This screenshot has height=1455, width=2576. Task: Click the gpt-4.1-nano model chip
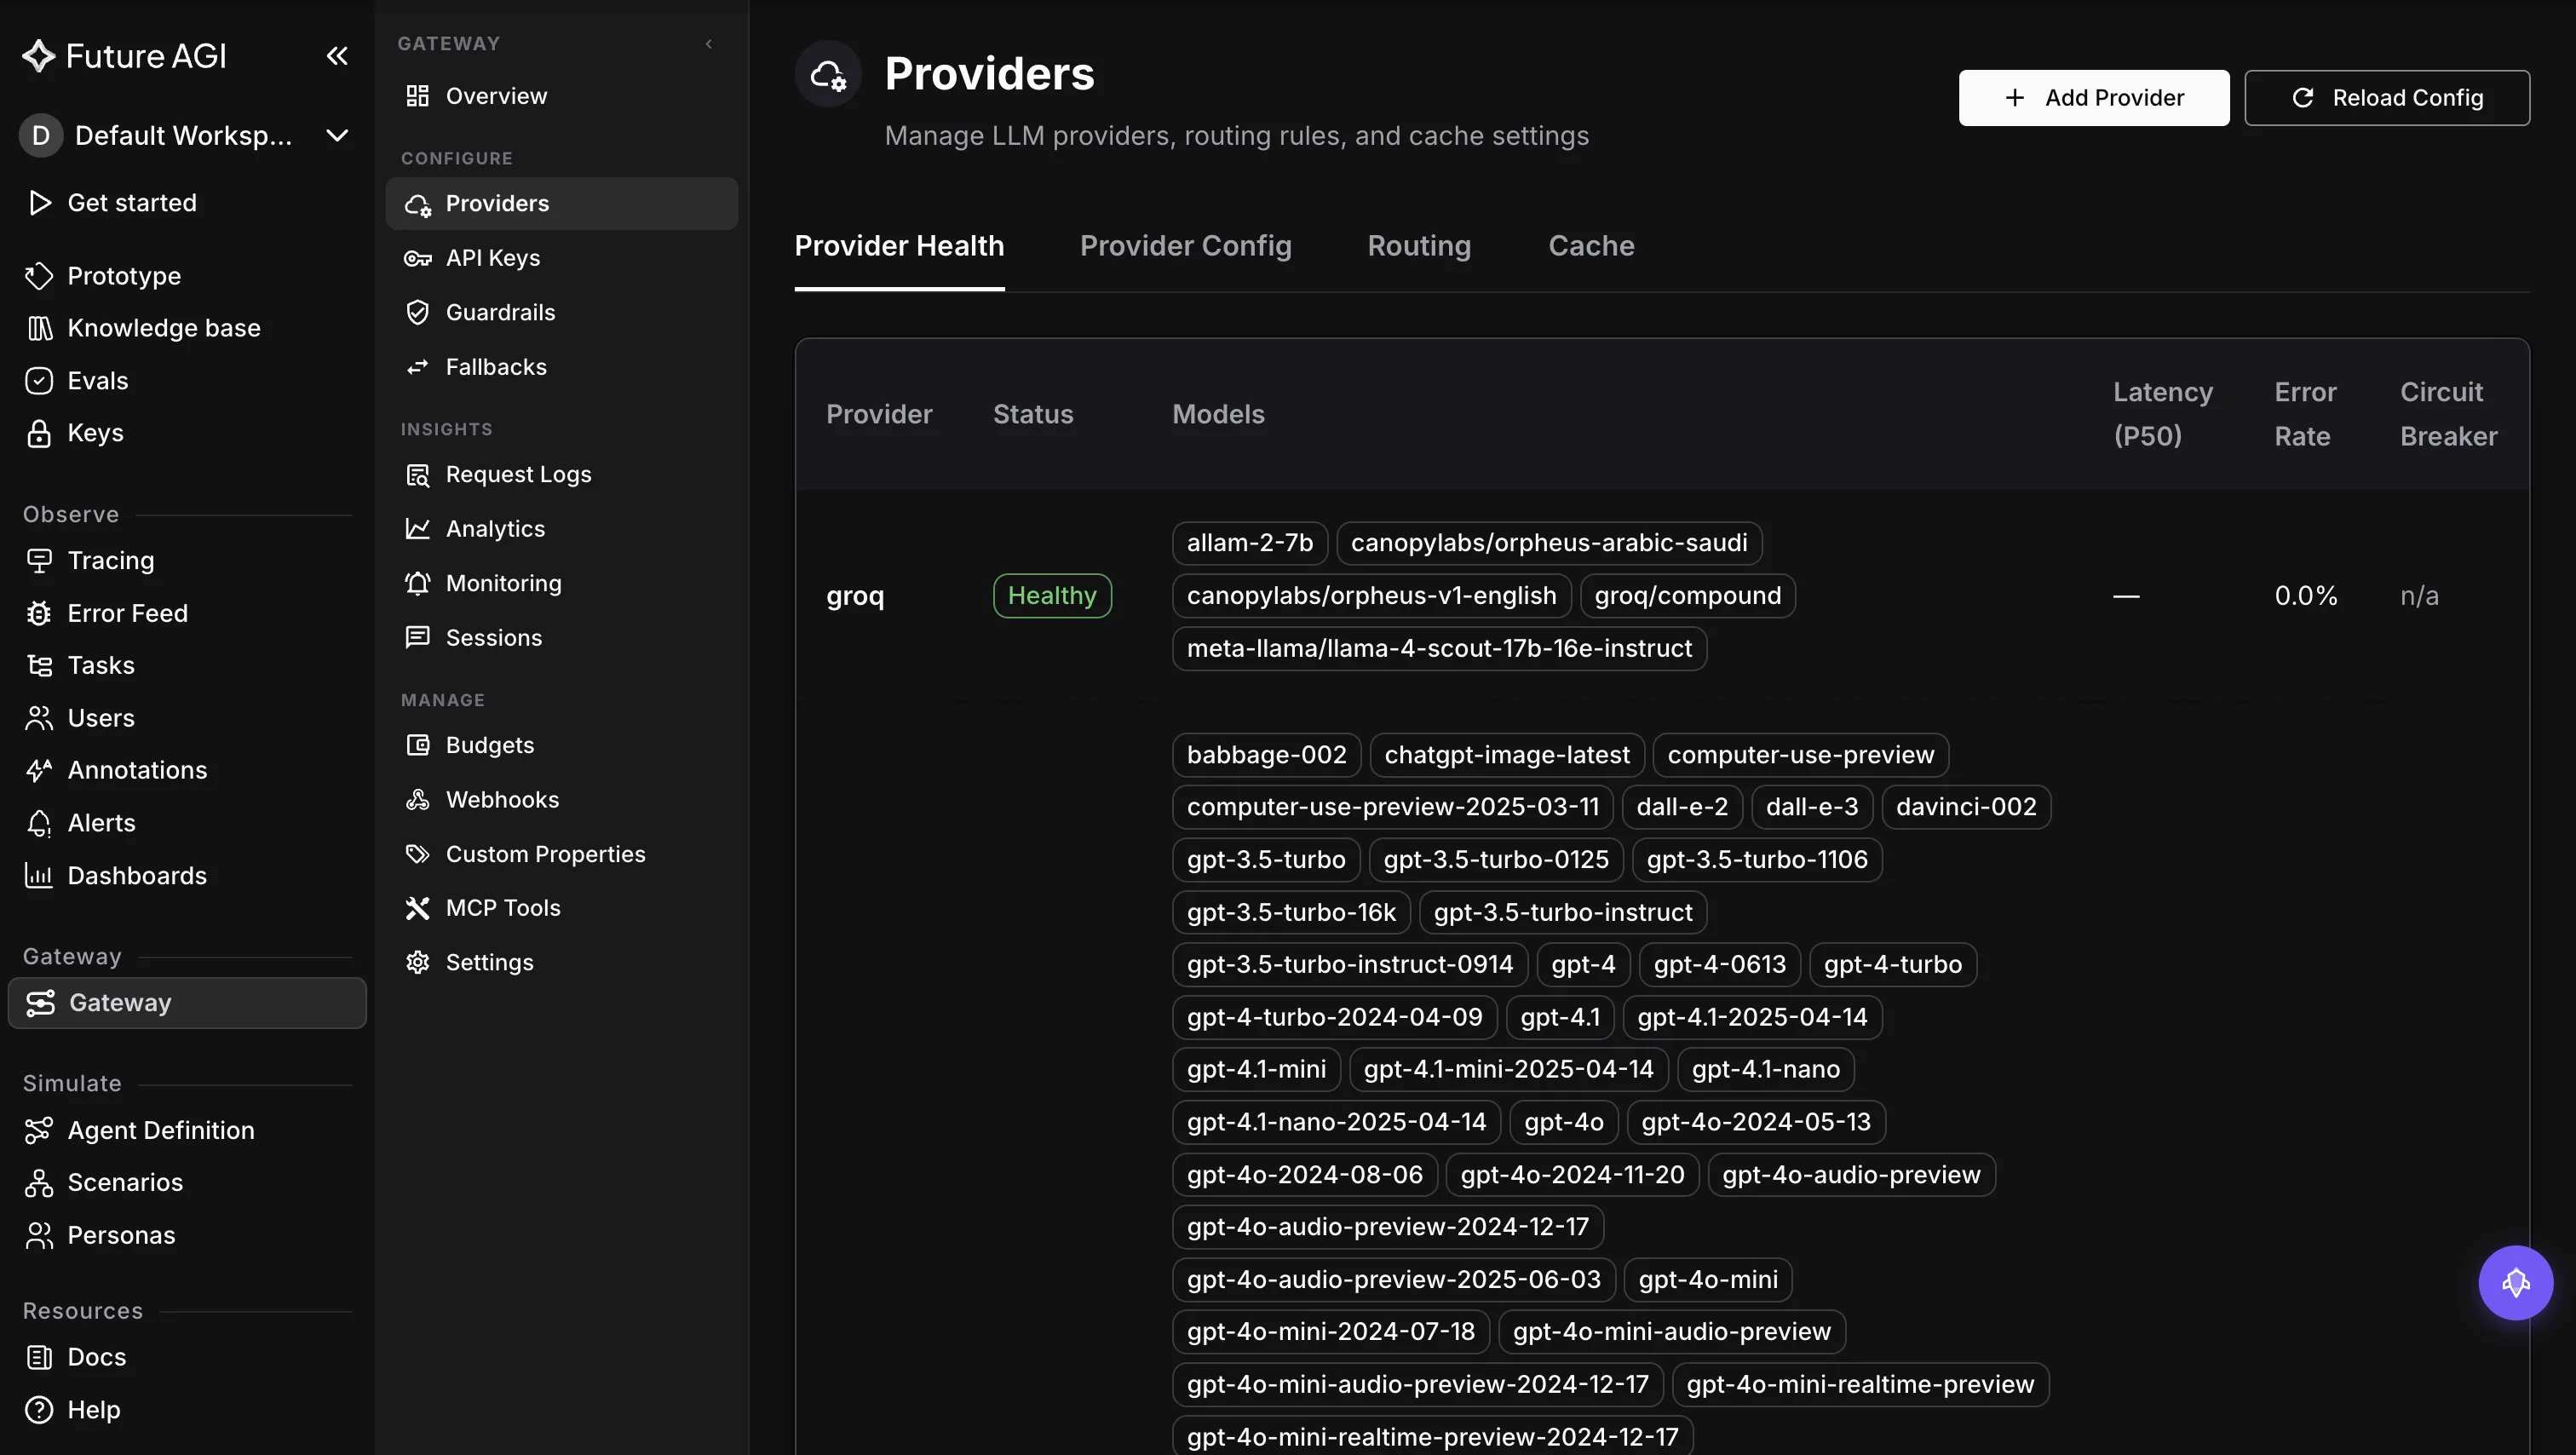(x=1765, y=1070)
